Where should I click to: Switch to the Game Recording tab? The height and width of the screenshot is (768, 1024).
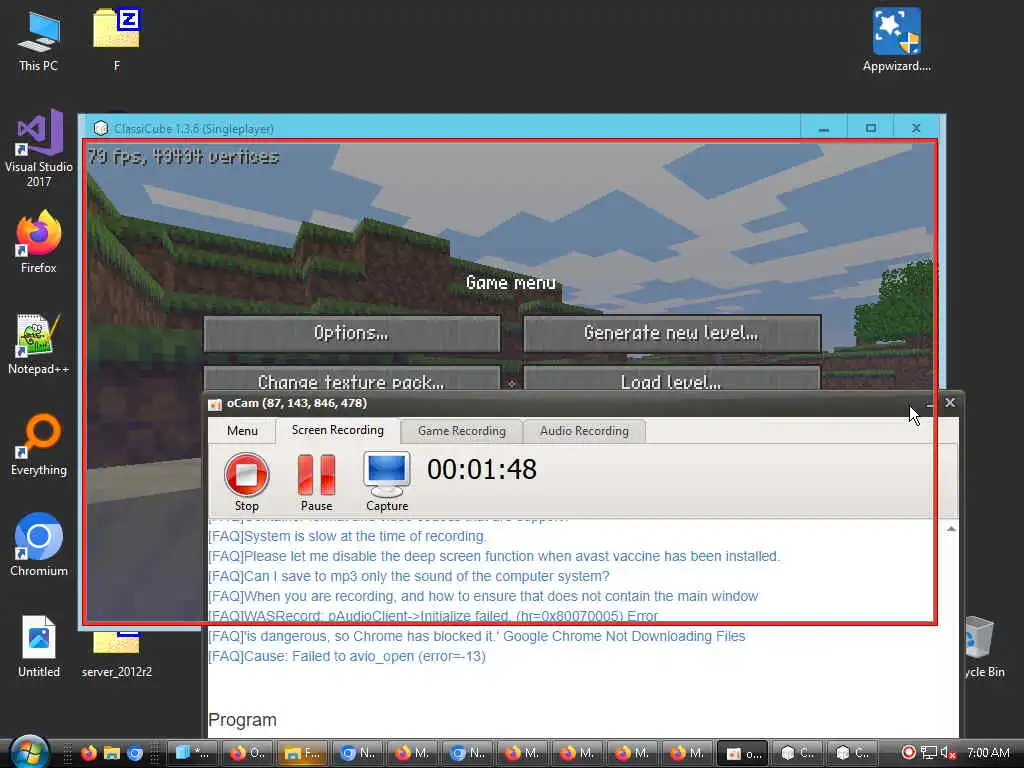[462, 431]
